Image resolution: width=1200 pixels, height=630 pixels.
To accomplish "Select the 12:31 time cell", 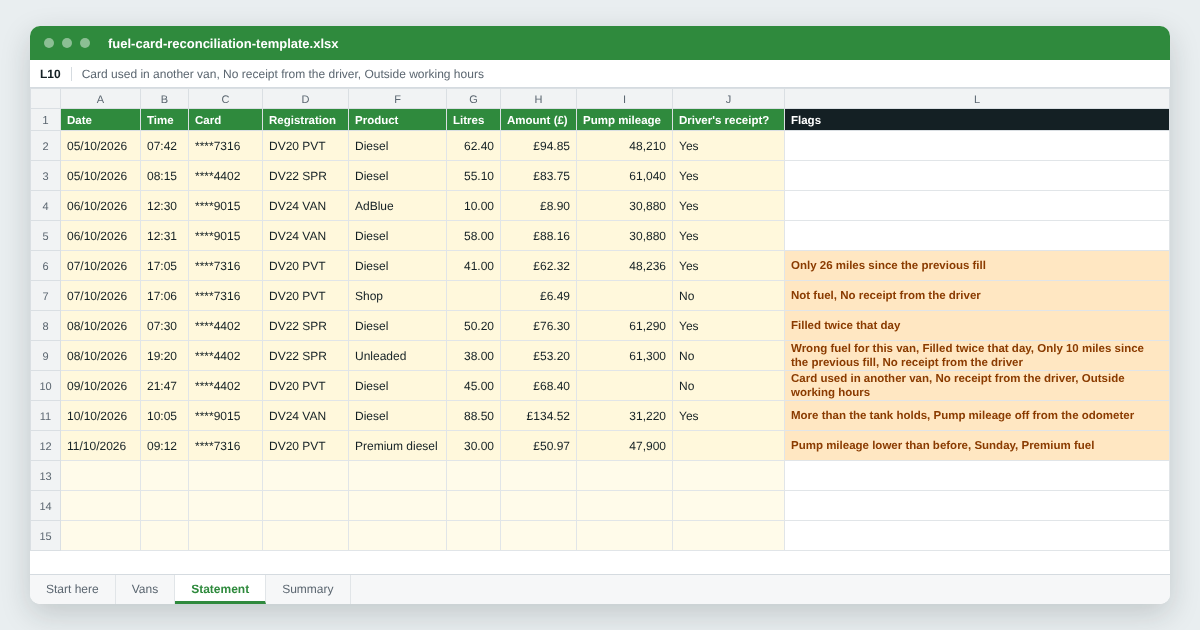I will pos(164,236).
